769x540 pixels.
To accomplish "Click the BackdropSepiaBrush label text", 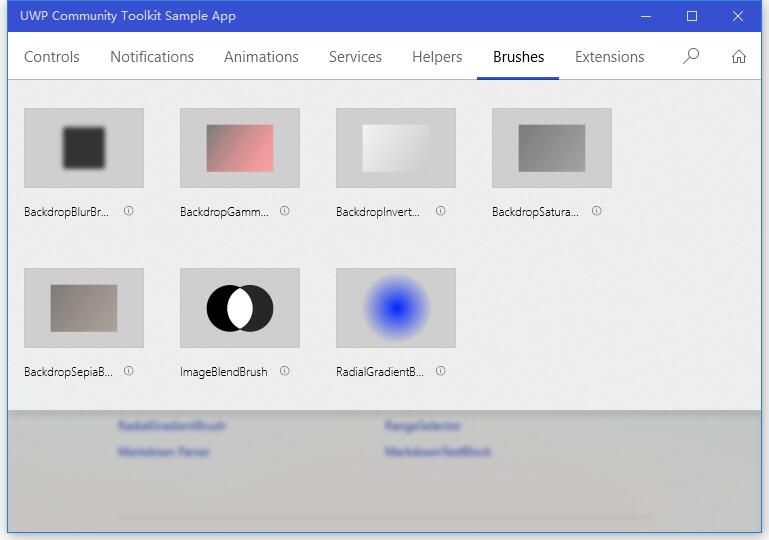I will click(68, 372).
